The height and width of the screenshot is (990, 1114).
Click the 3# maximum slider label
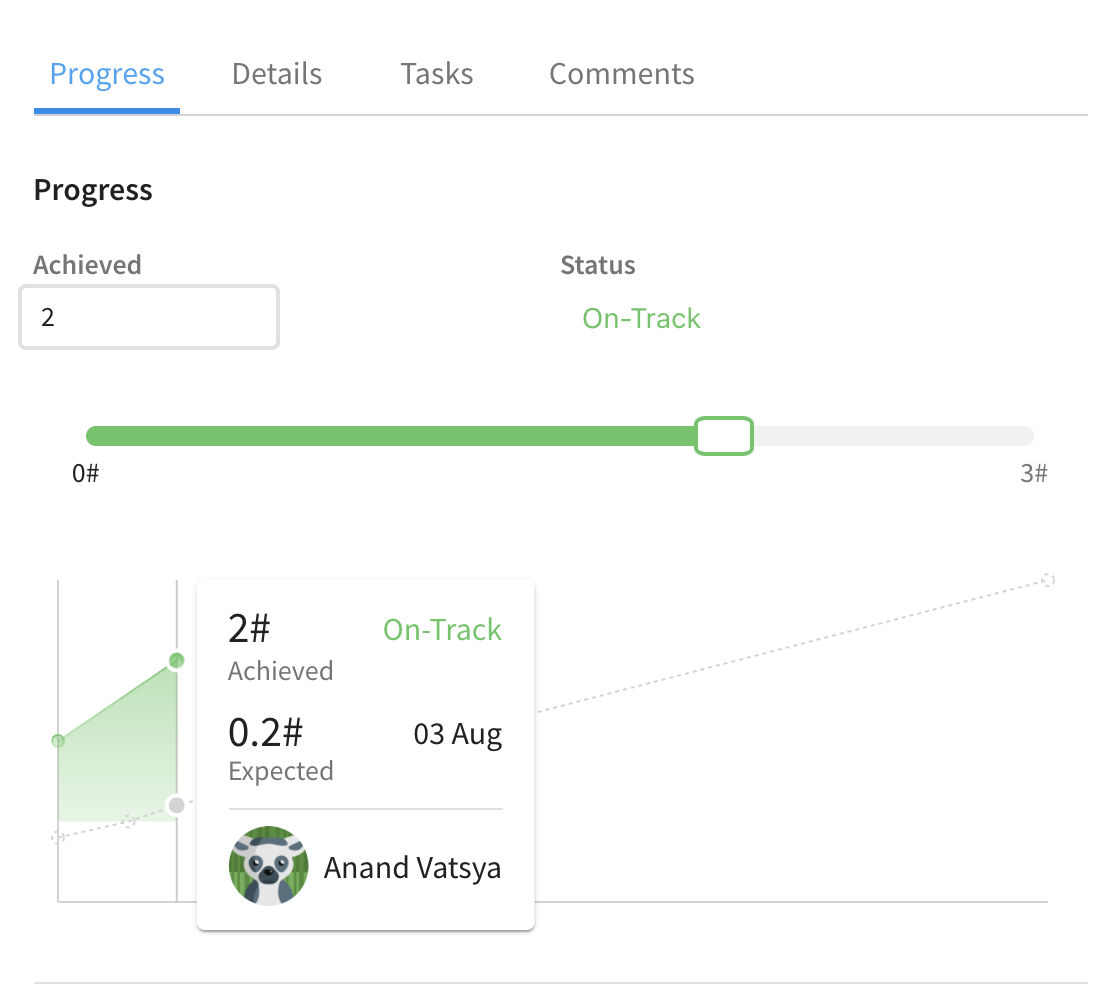tap(1034, 473)
